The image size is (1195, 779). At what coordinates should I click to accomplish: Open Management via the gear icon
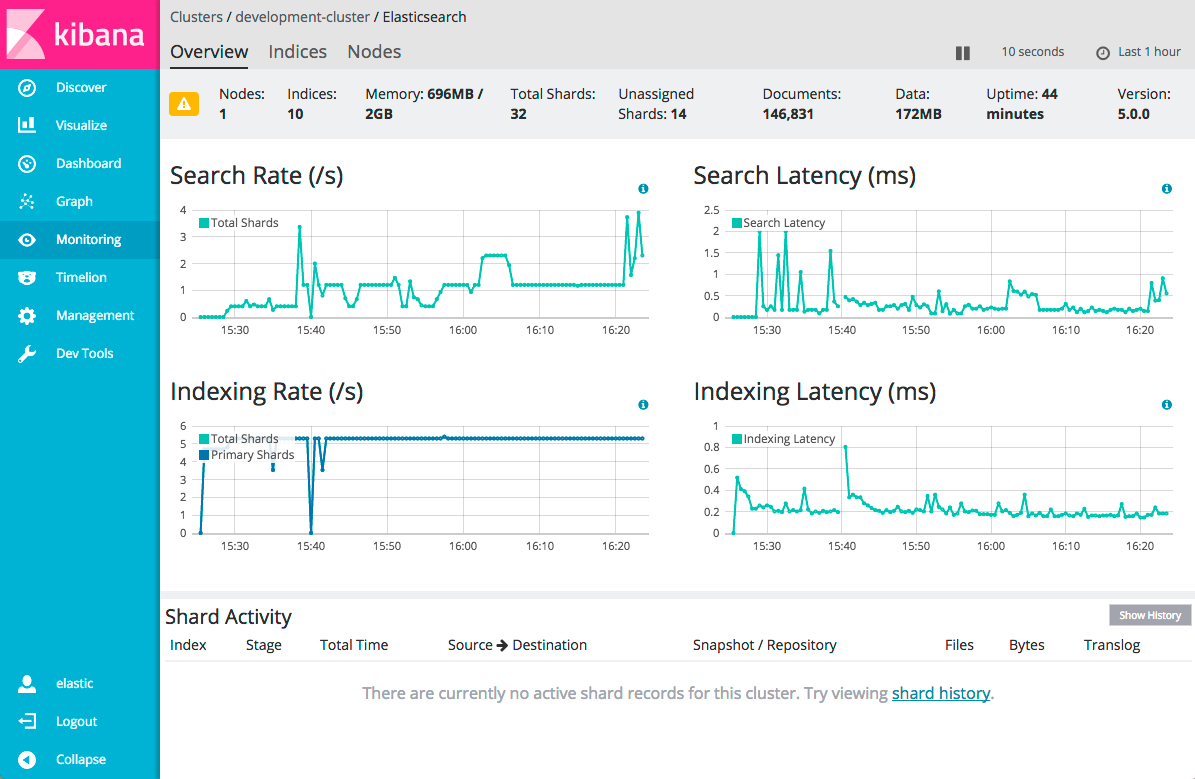coord(27,316)
